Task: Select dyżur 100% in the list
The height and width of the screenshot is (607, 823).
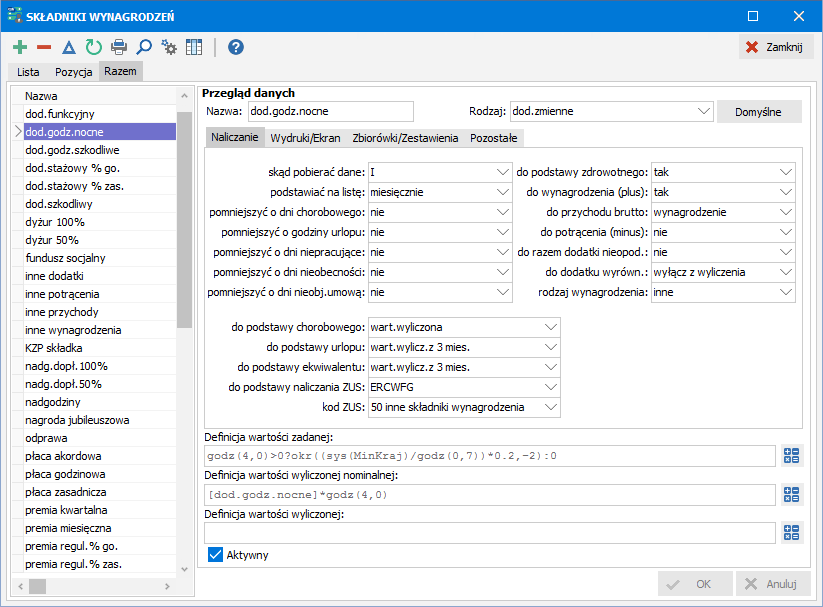Action: (x=100, y=222)
